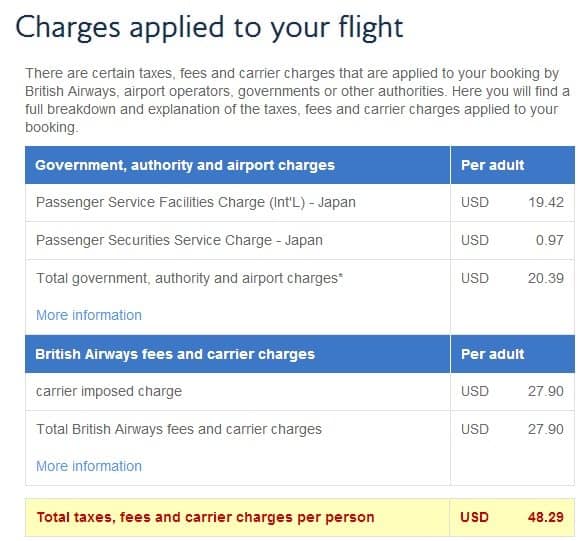This screenshot has width=578, height=541.
Task: Select the British Airways fees and carrier charges header
Action: pos(175,355)
